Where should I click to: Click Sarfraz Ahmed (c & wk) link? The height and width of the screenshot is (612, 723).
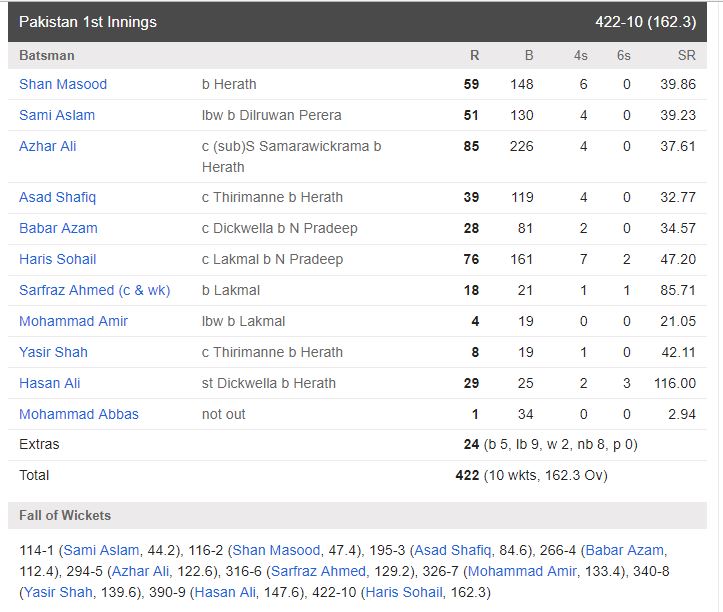pos(95,290)
